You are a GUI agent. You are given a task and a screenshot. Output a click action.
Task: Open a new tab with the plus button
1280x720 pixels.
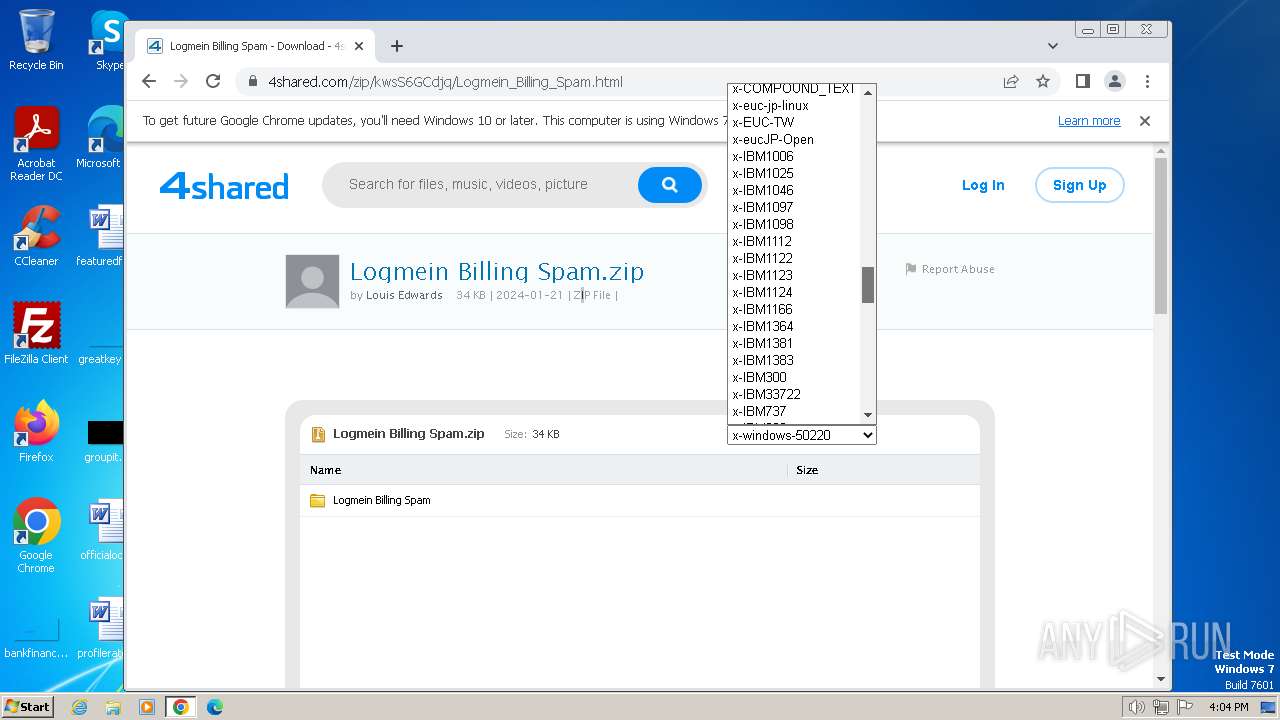[397, 46]
